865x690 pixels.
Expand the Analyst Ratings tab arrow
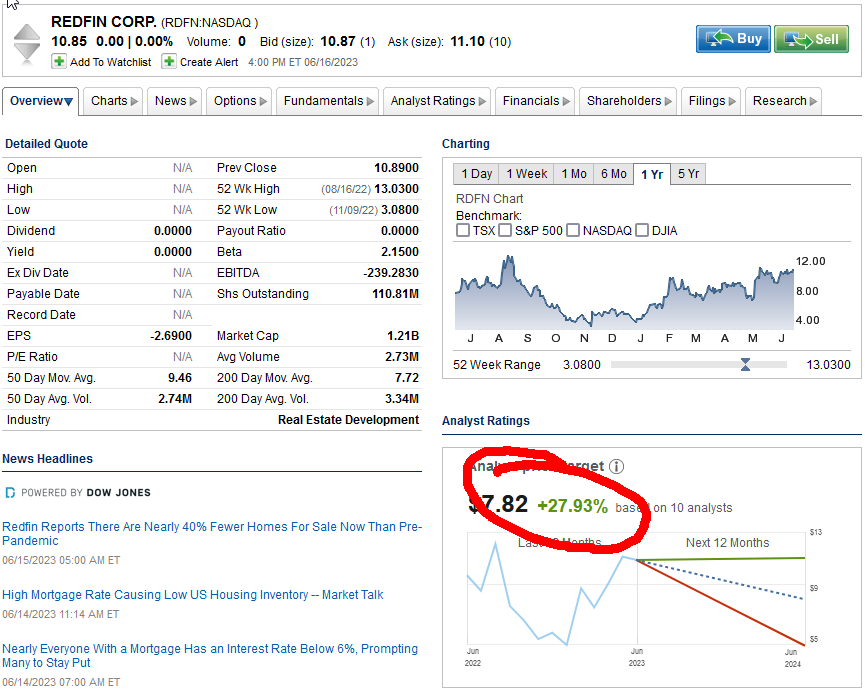(x=483, y=101)
